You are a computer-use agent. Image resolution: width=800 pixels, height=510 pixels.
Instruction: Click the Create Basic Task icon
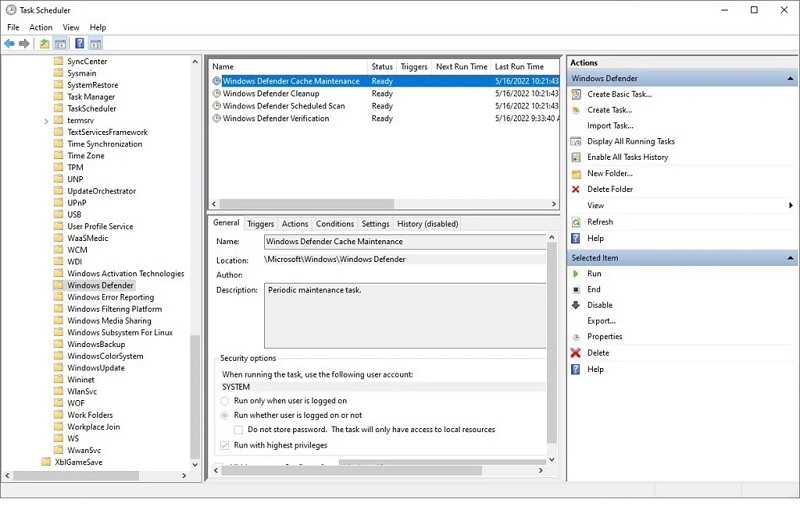click(x=576, y=94)
